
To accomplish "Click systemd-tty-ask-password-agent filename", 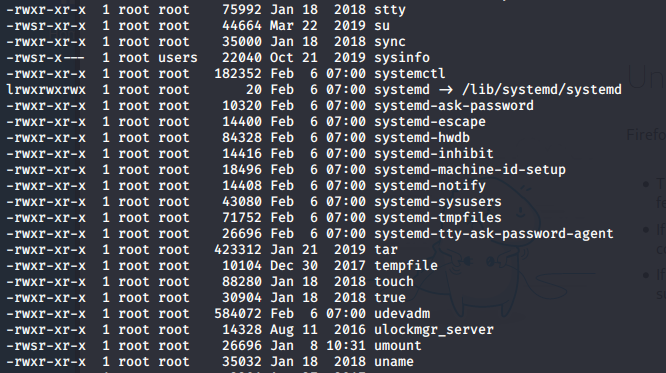I will pyautogui.click(x=494, y=234).
